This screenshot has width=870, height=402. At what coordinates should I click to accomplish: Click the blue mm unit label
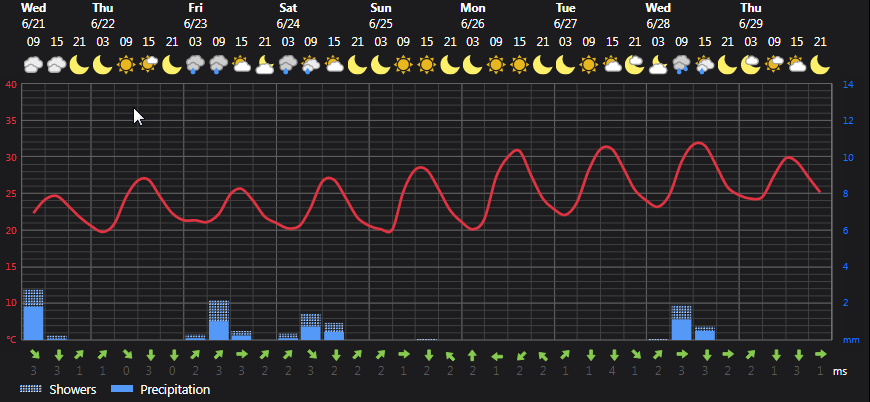click(851, 340)
